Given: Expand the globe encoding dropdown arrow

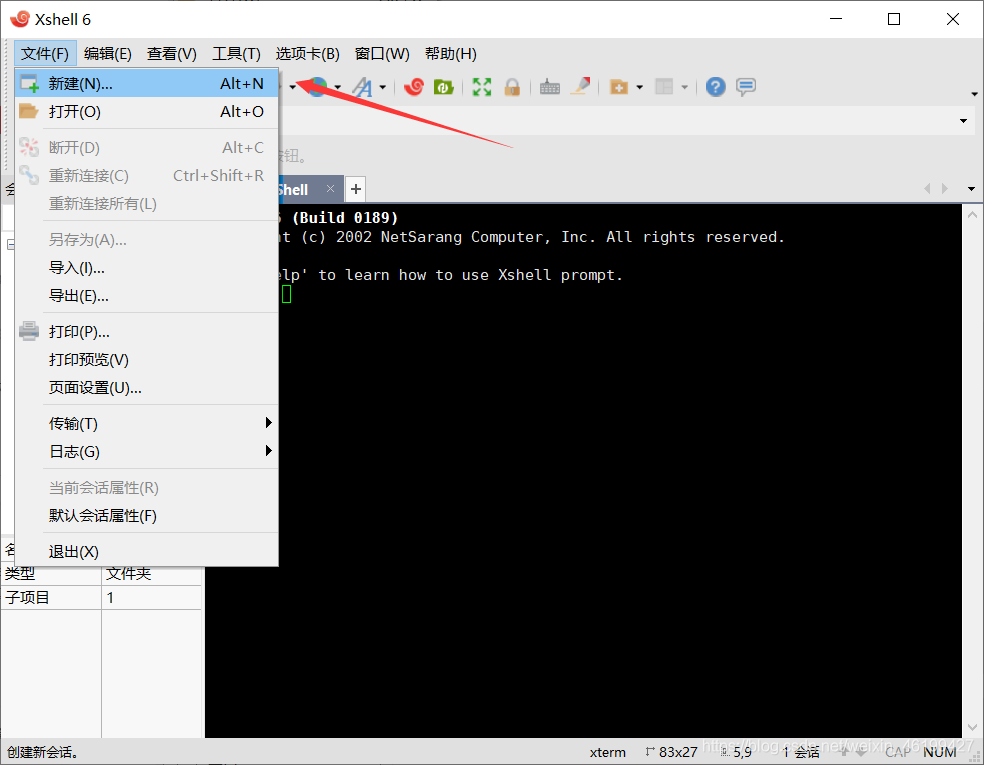Looking at the screenshot, I should pos(338,87).
